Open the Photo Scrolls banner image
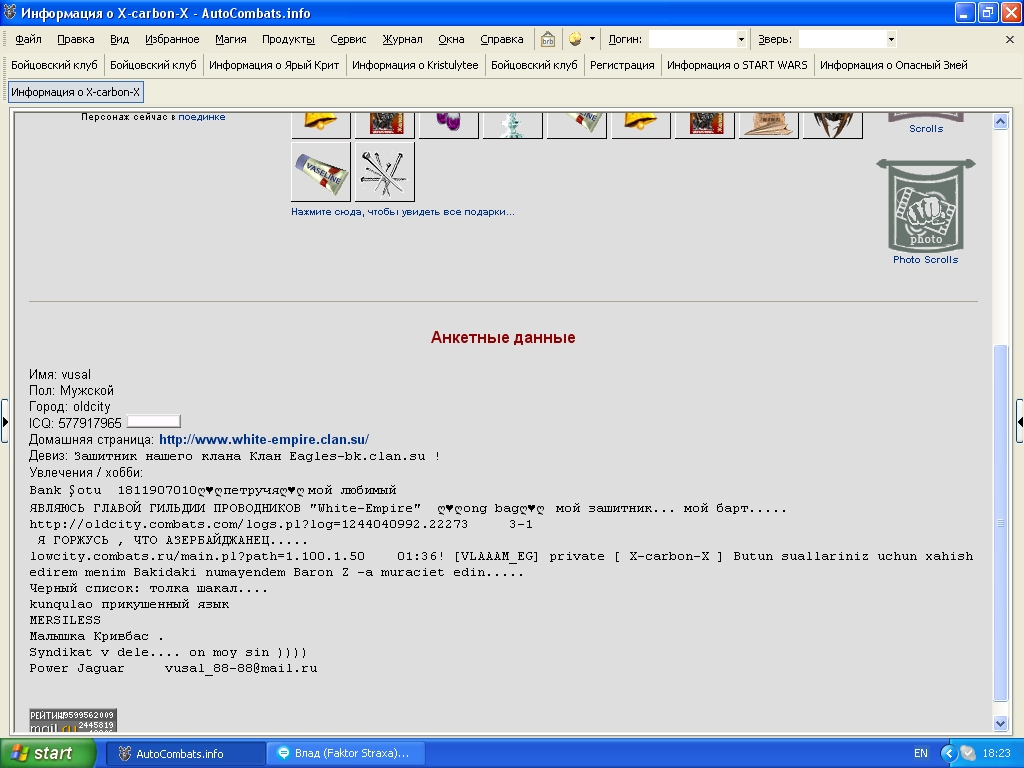1024x768 pixels. (925, 206)
